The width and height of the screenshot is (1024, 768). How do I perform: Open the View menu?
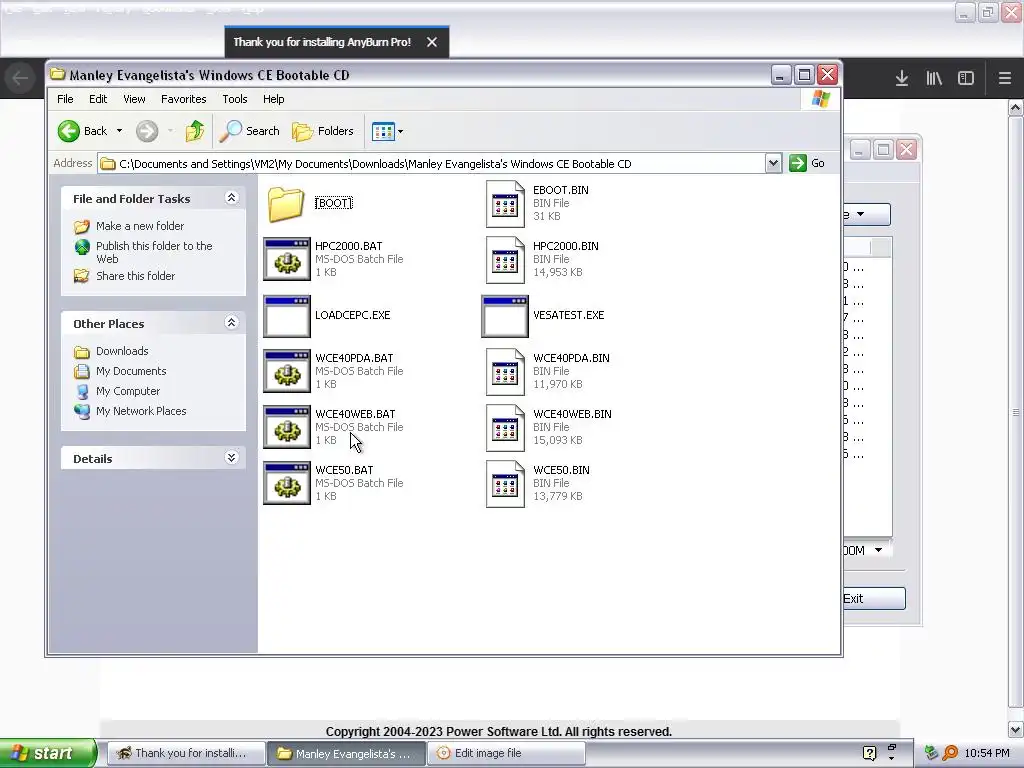coord(134,99)
